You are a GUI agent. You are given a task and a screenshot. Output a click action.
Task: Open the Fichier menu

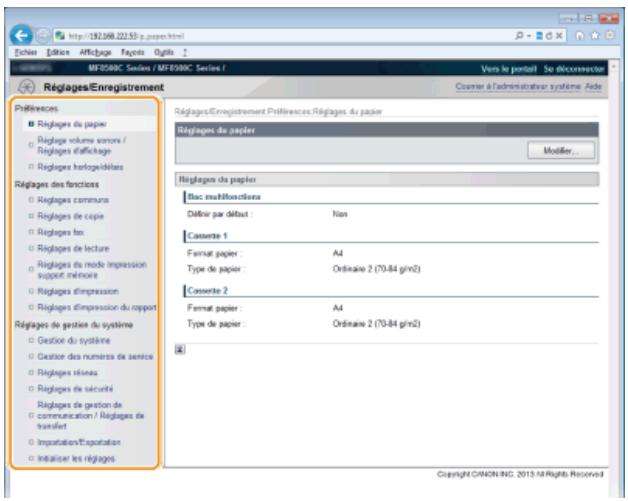point(26,52)
